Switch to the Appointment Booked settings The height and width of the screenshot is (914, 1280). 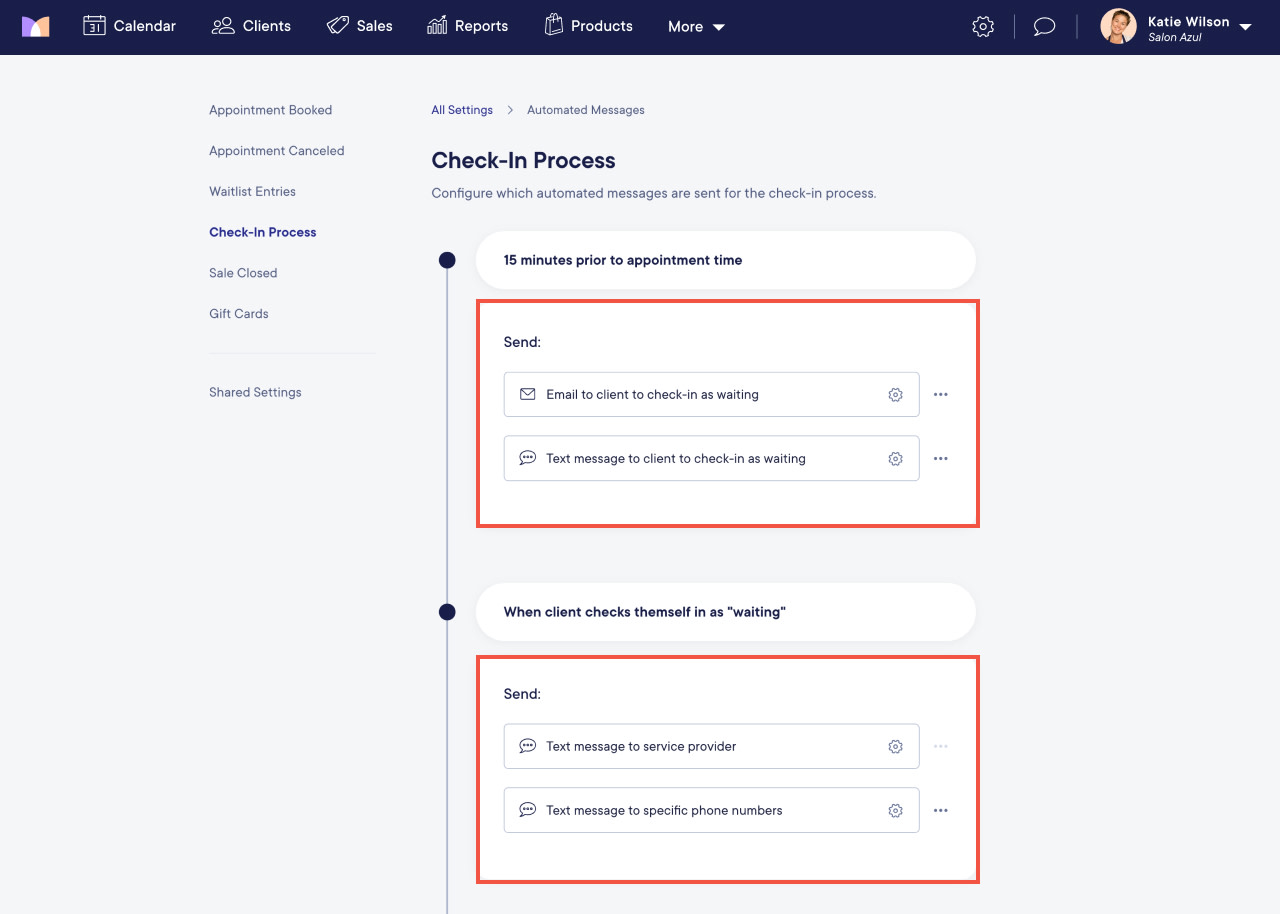[270, 110]
